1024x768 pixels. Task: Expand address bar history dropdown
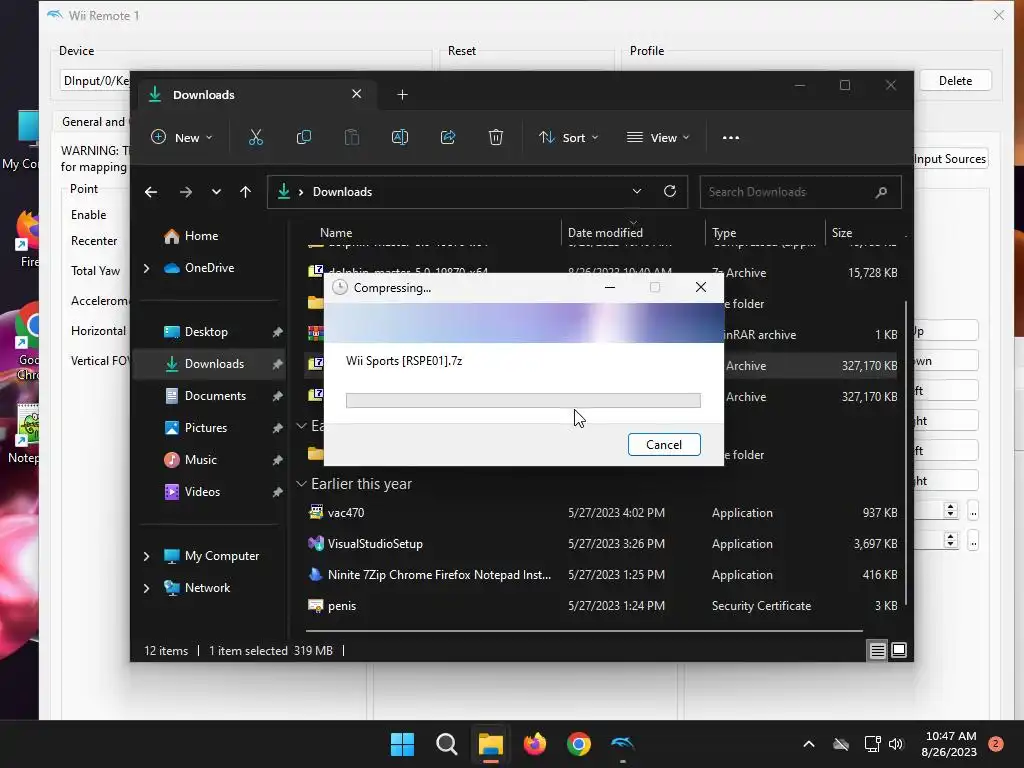click(637, 191)
